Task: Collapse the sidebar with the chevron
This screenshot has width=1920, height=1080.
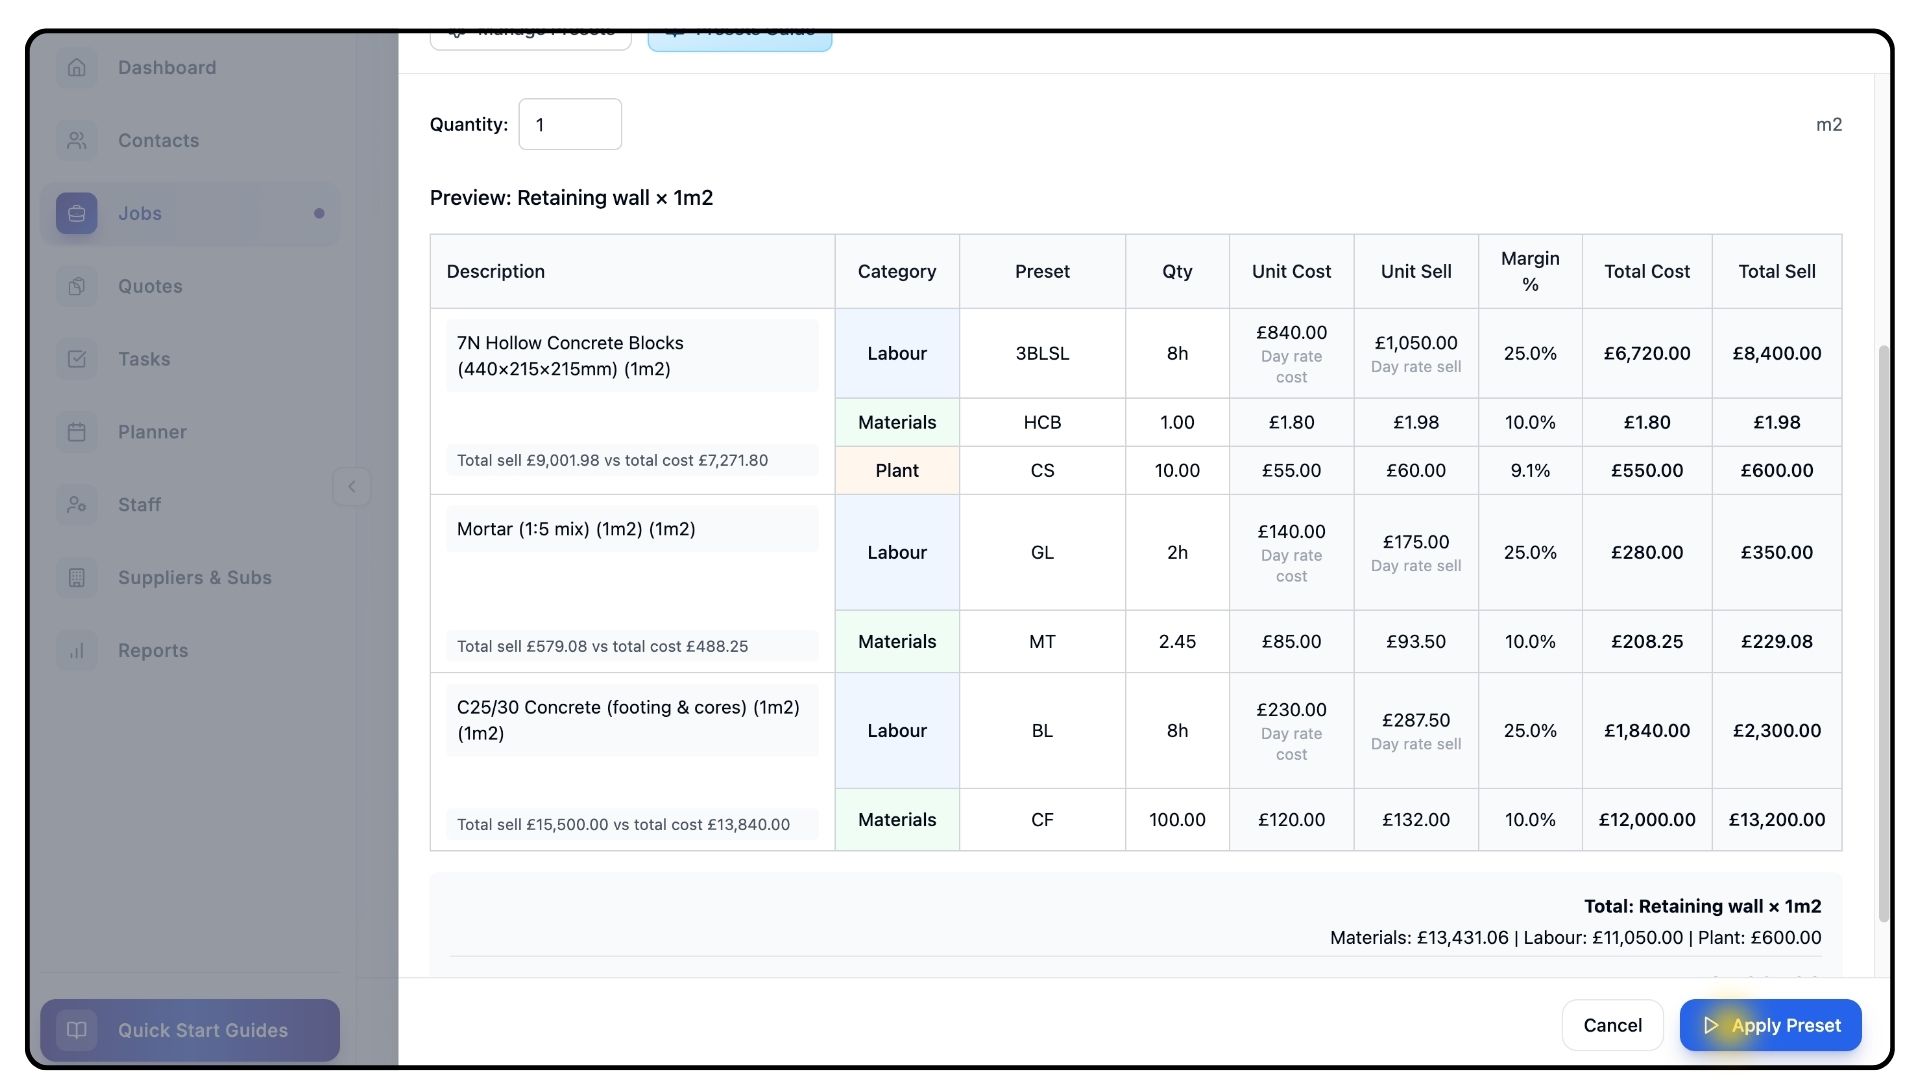Action: (352, 487)
